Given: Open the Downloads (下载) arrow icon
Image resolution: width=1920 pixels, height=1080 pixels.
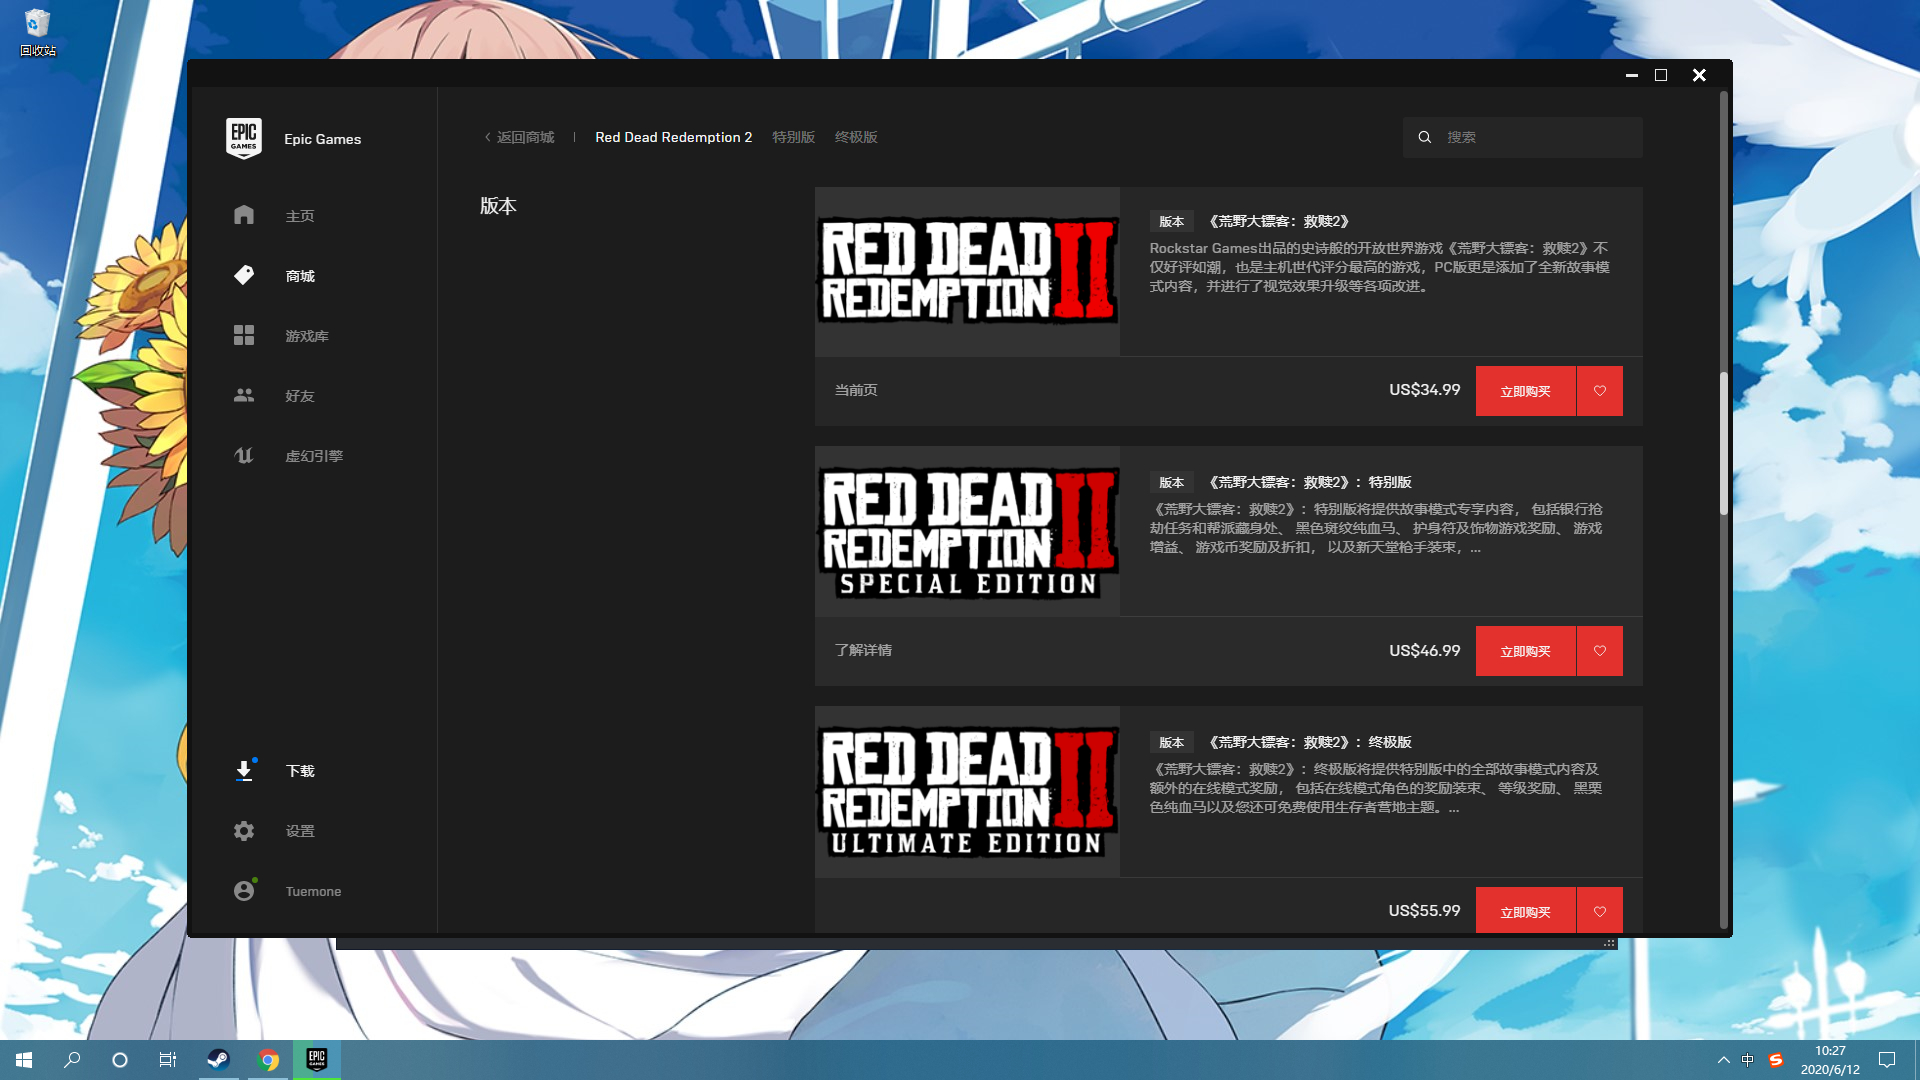Looking at the screenshot, I should (244, 771).
